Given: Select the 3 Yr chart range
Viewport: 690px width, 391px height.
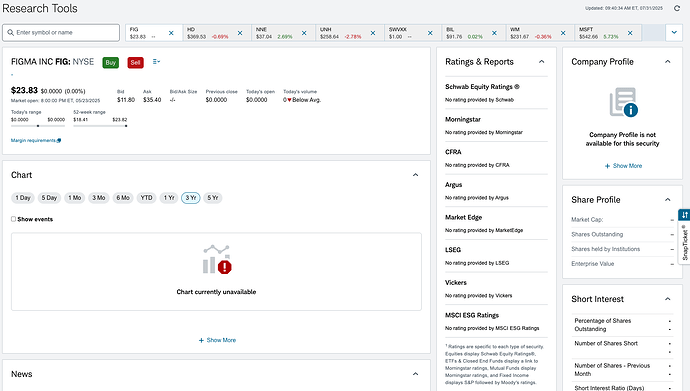Looking at the screenshot, I should [191, 198].
